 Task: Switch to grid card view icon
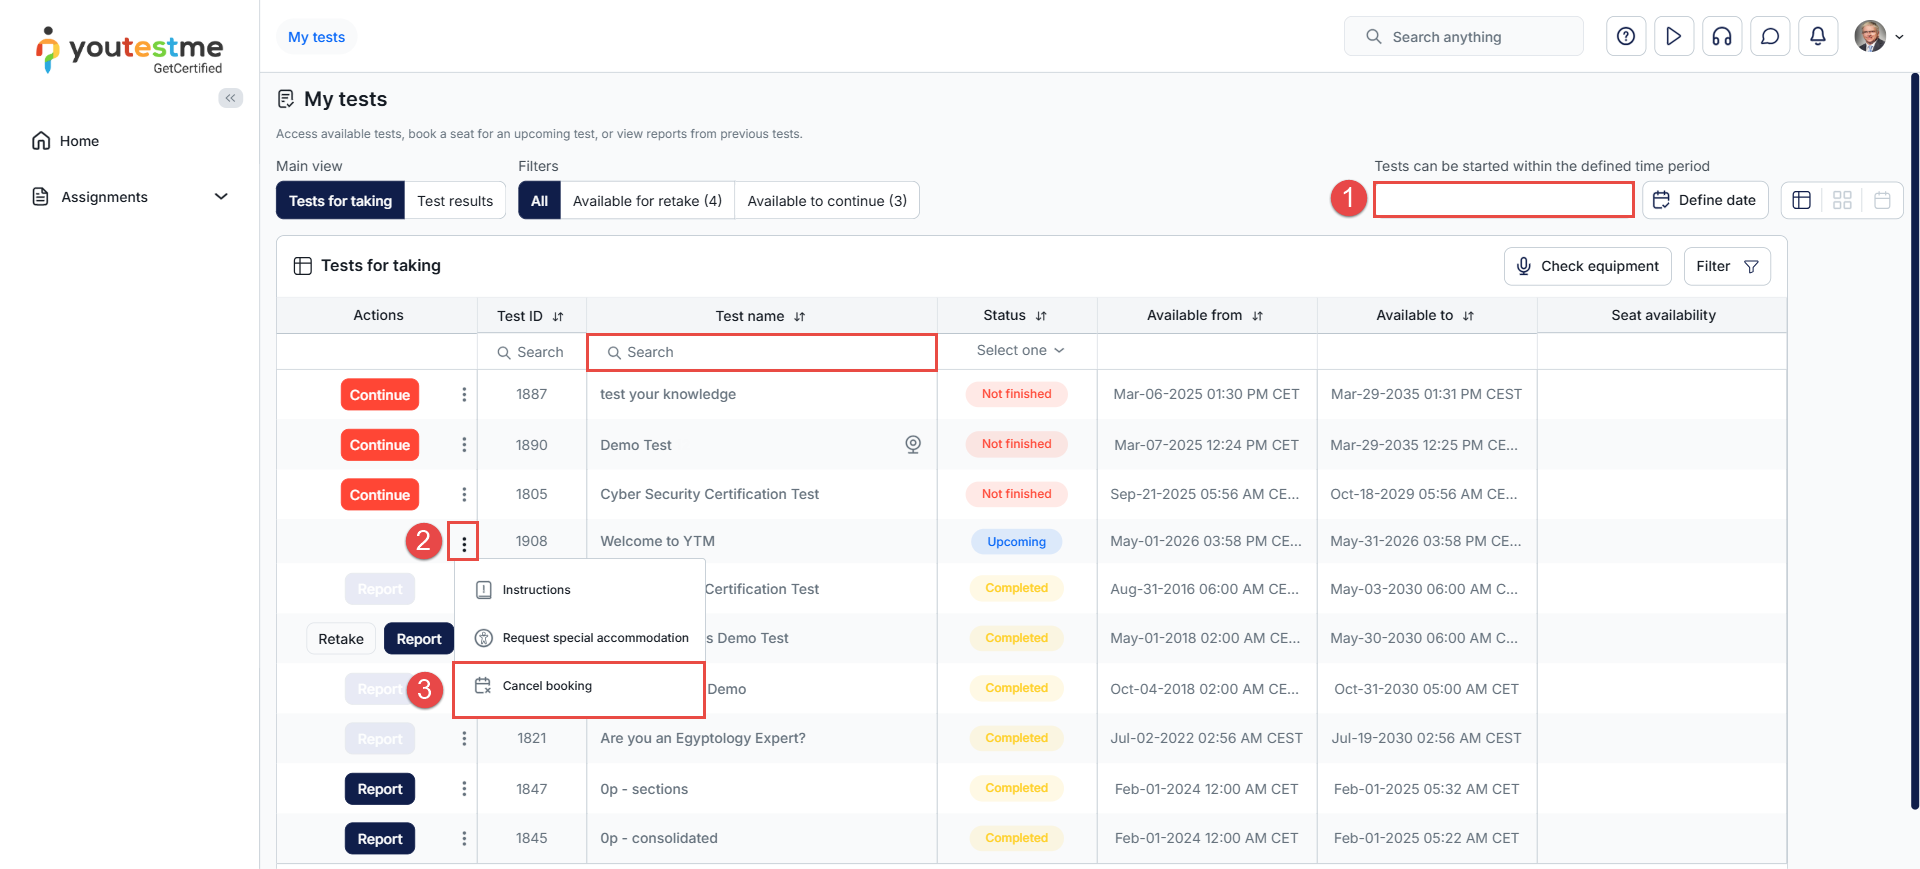click(x=1842, y=200)
